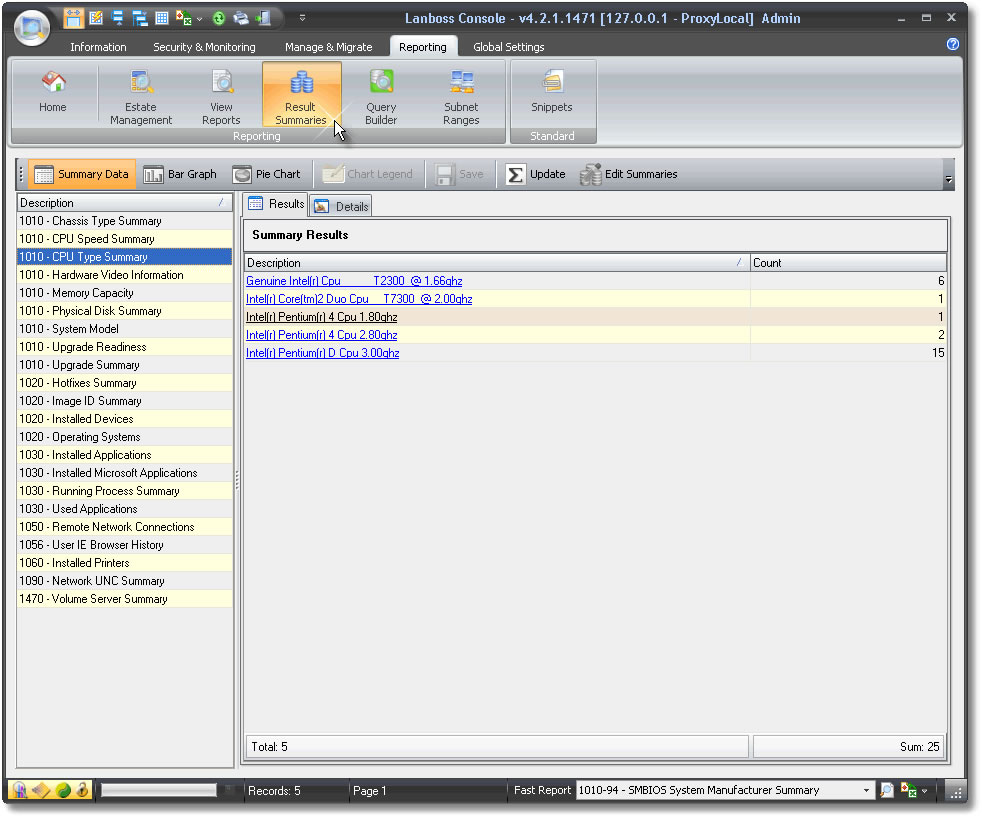Select 1010 - CPU Type Summary row

coord(125,257)
